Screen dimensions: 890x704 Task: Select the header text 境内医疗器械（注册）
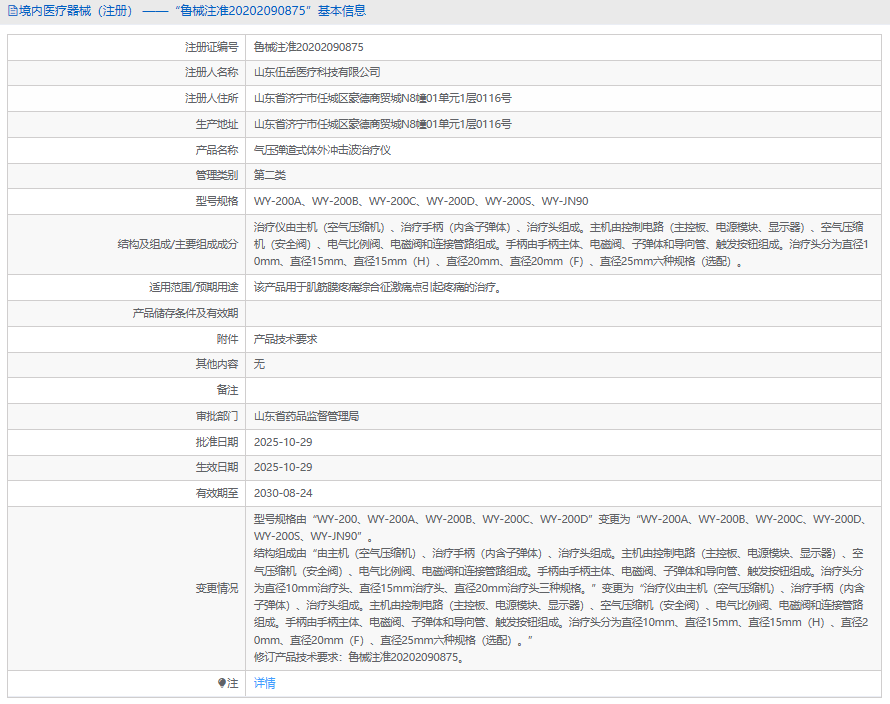point(76,11)
